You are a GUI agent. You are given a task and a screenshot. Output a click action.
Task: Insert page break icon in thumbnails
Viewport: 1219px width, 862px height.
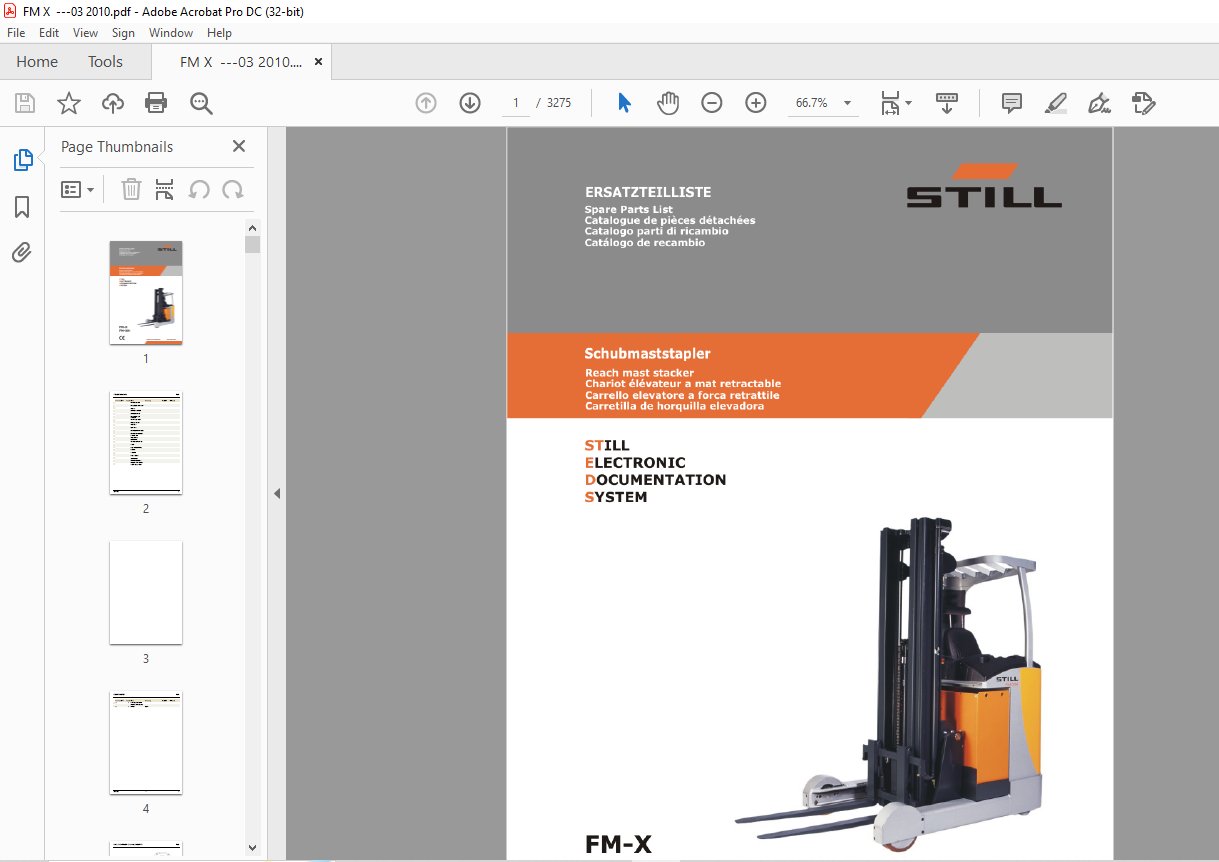click(x=165, y=189)
